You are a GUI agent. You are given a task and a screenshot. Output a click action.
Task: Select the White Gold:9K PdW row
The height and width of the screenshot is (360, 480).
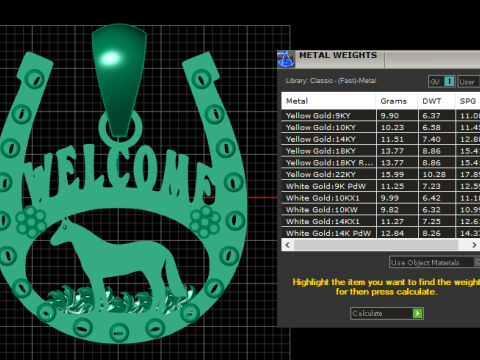[381, 186]
